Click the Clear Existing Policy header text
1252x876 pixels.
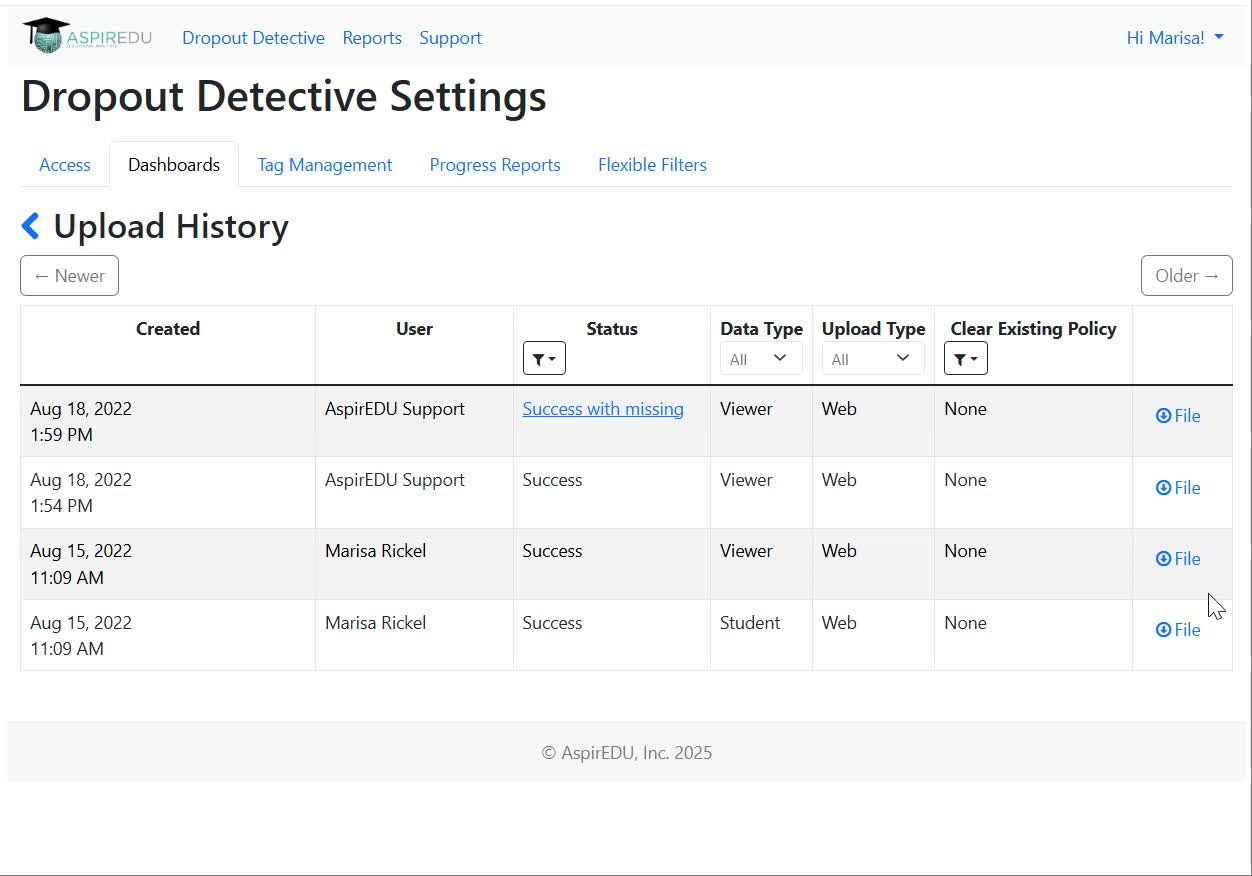1033,329
